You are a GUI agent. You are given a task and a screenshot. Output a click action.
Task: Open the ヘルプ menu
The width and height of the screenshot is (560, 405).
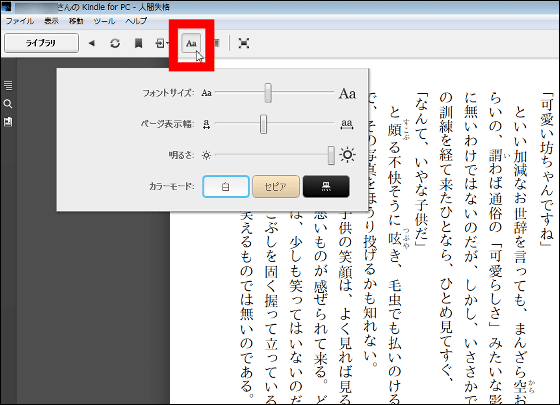point(136,21)
